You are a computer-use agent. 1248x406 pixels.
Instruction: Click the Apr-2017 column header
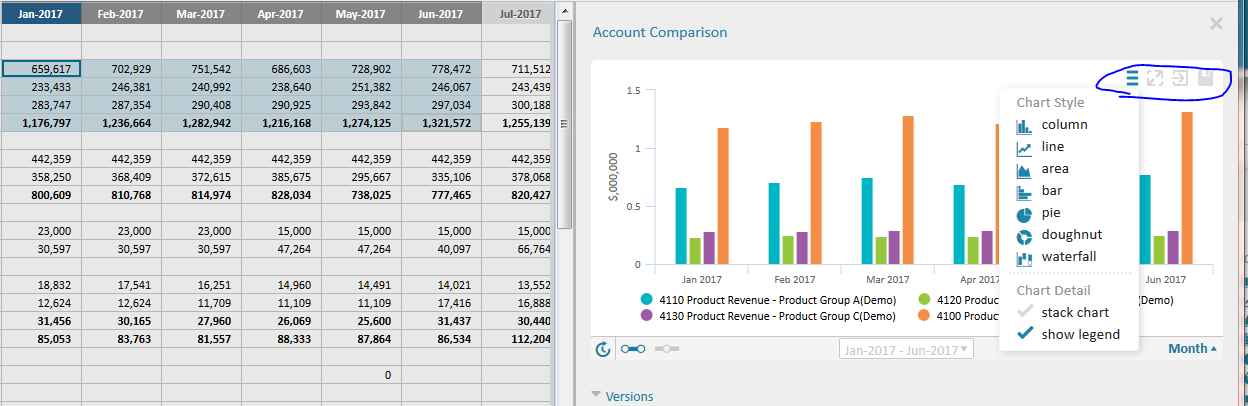281,14
